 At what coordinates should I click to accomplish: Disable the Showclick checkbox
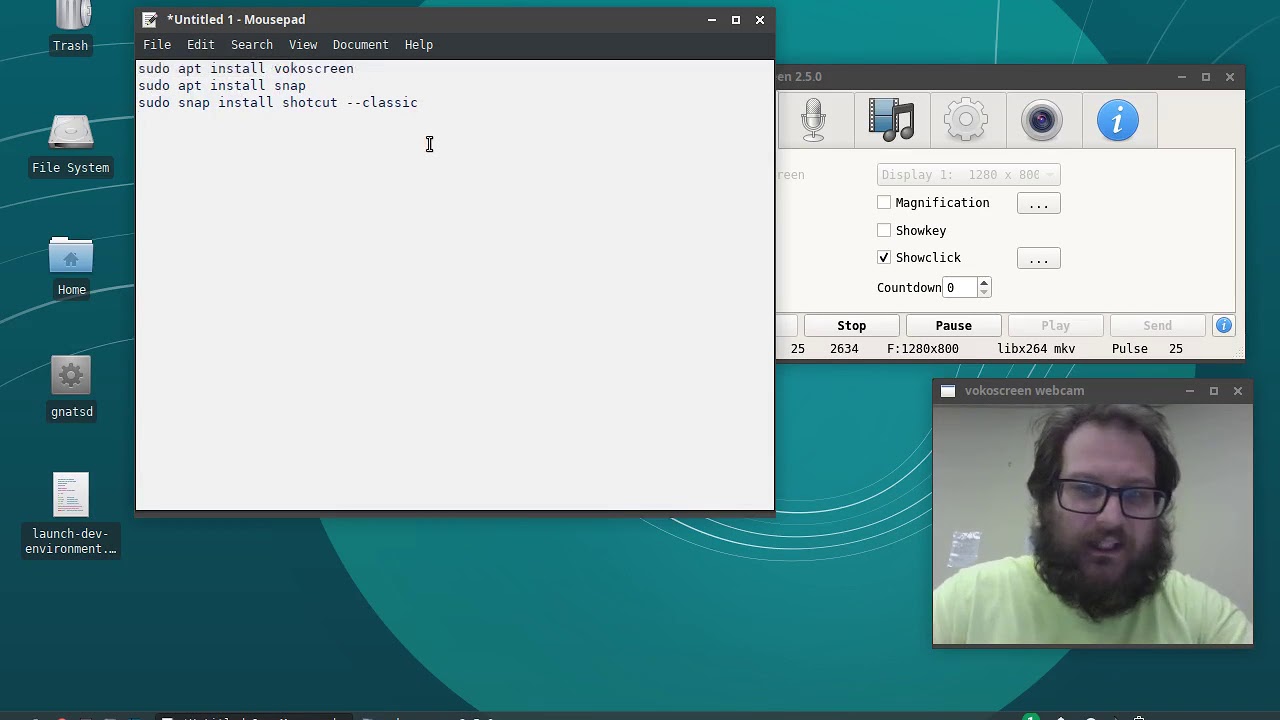pos(884,258)
